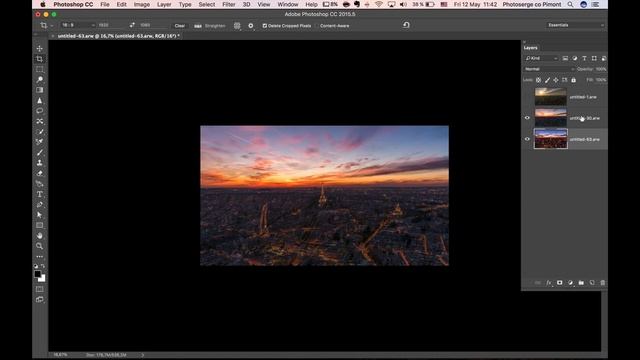Toggle filter for adjustment layers
The width and height of the screenshot is (640, 360).
(x=575, y=58)
